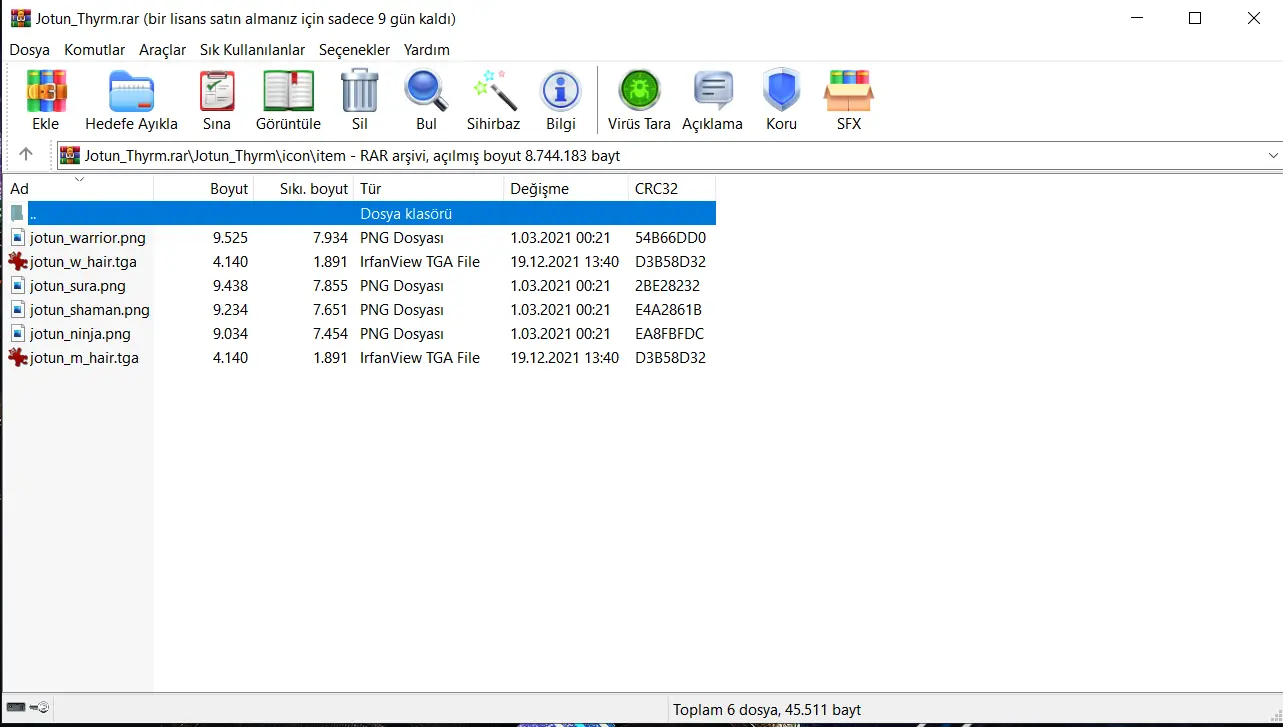Viewport: 1283px width, 727px height.
Task: Launch the Sihirbaz wizard
Action: click(494, 92)
